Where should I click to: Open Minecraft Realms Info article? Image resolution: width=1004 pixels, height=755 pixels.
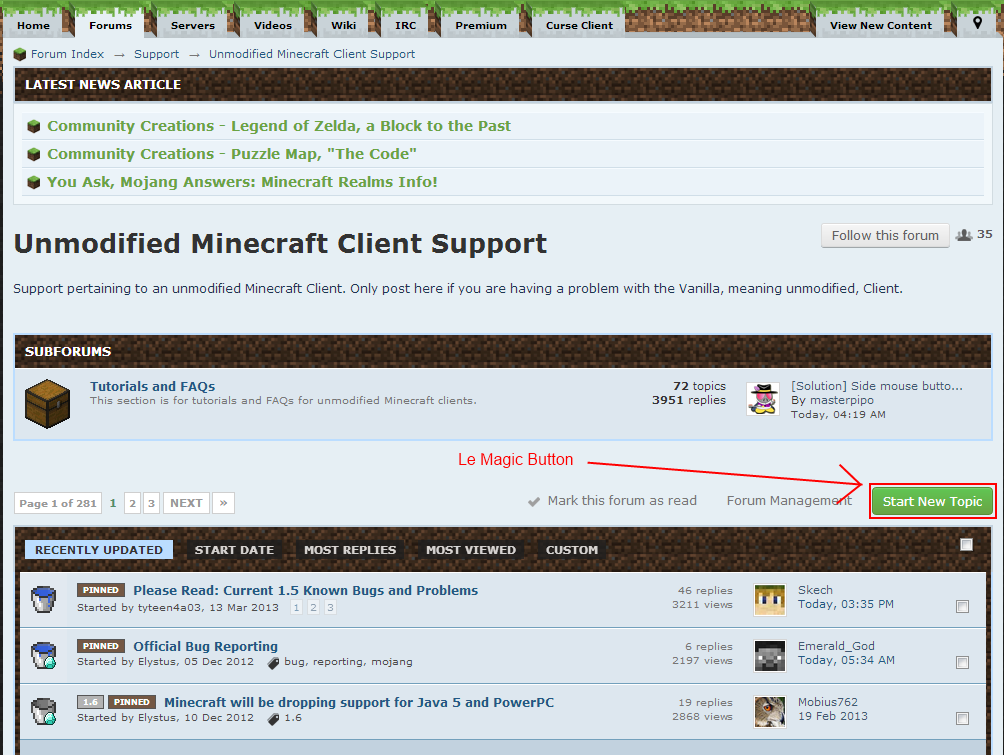point(242,183)
